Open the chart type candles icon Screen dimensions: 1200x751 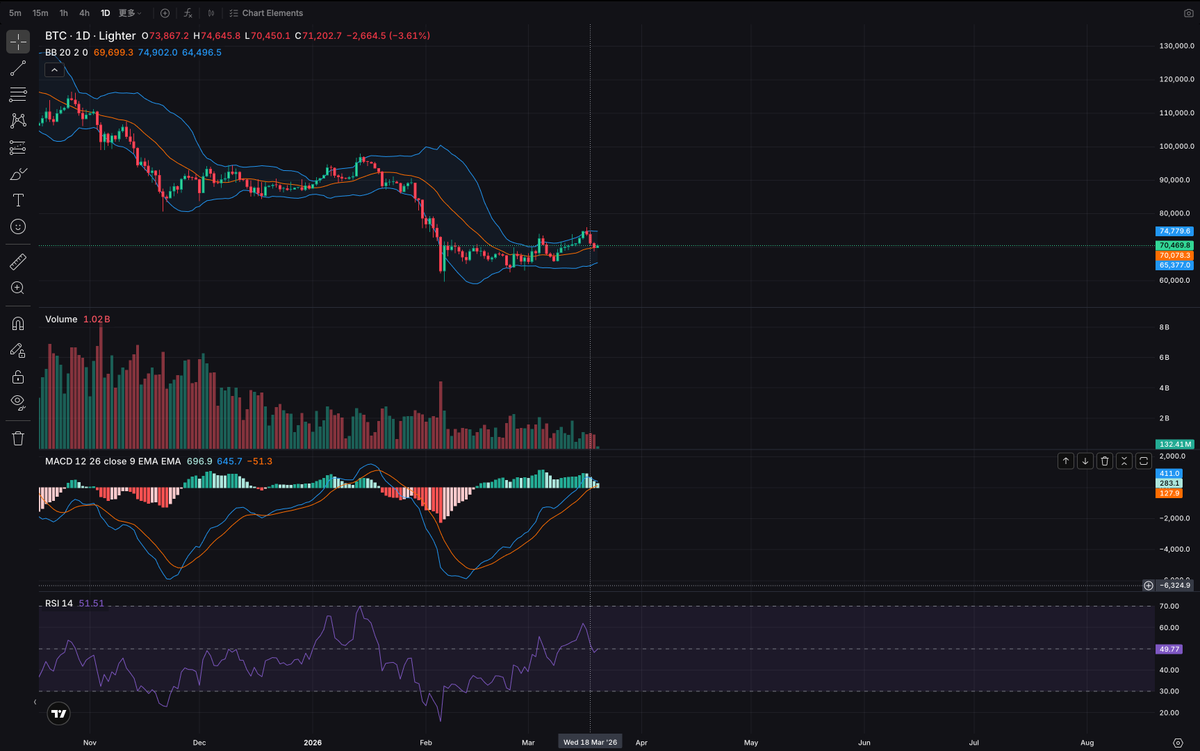pos(211,13)
